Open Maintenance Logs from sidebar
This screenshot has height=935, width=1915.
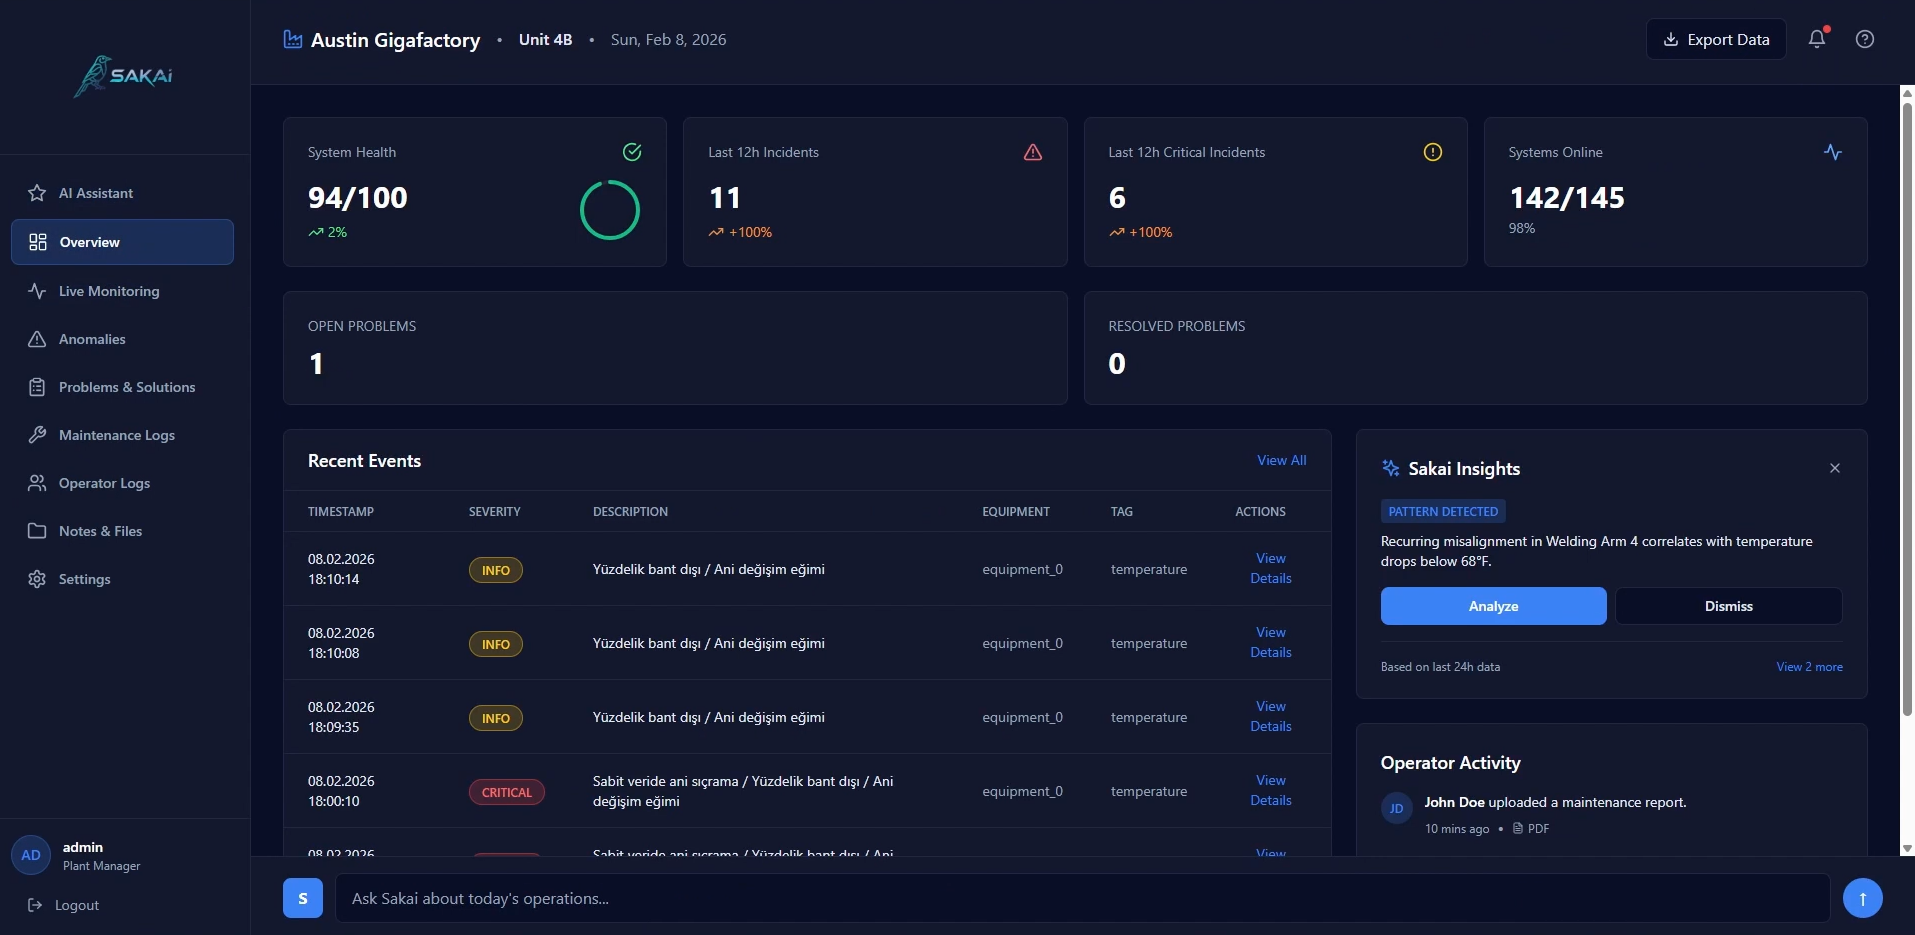117,435
